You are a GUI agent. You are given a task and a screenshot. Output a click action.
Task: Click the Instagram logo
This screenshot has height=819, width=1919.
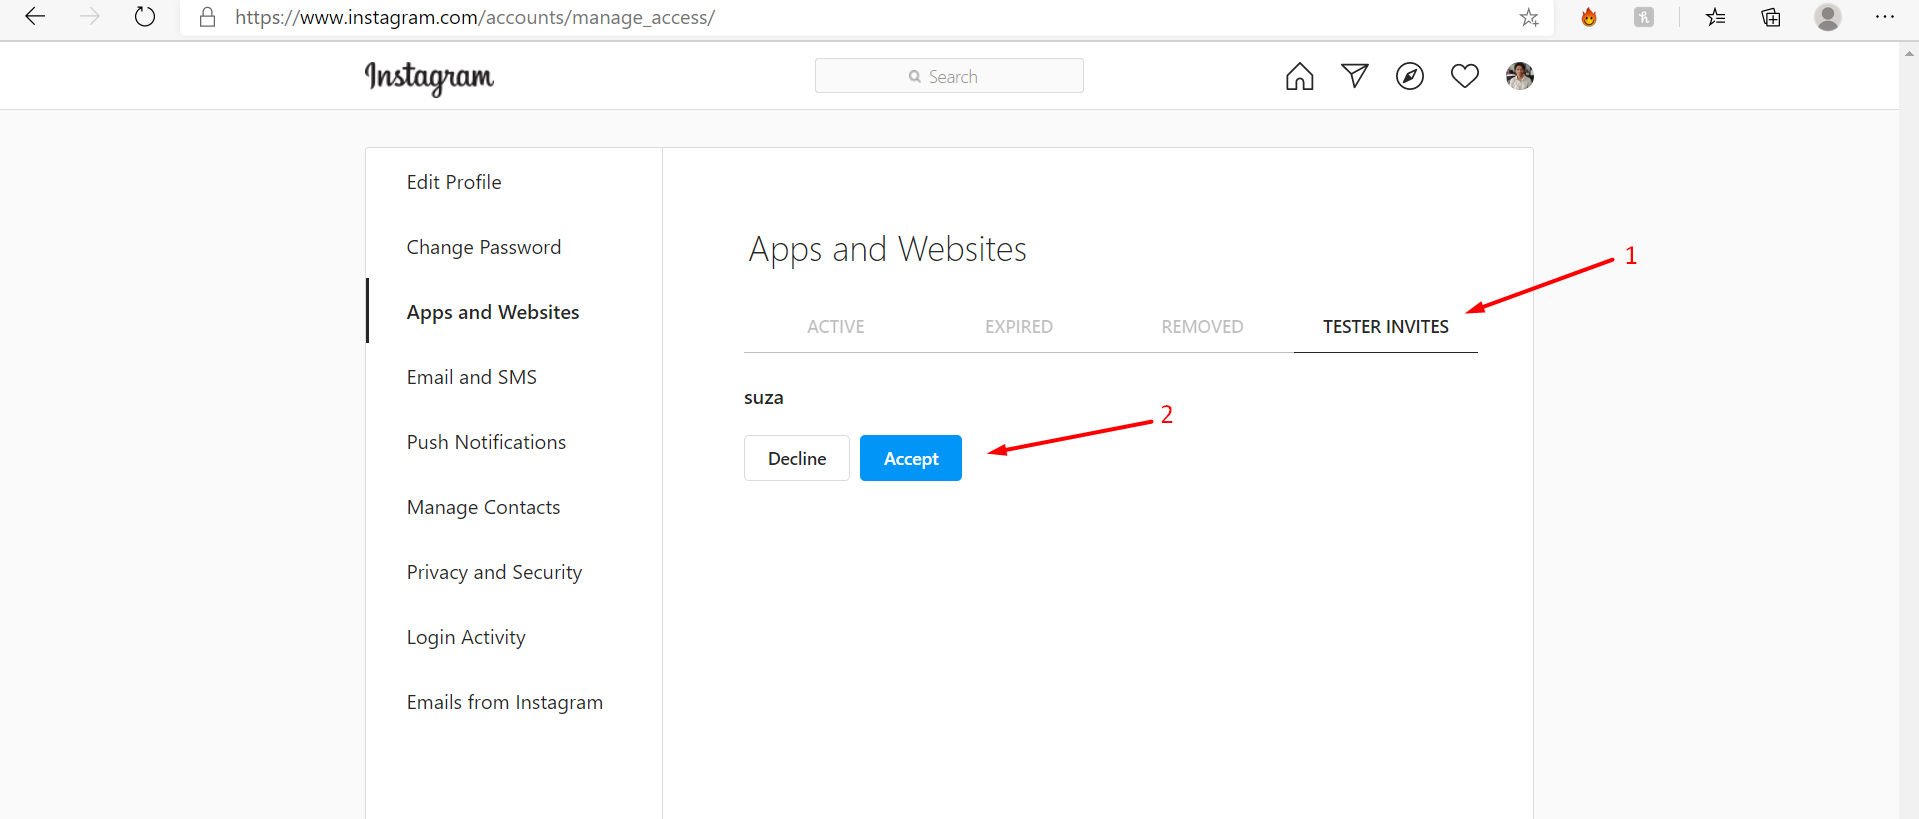pyautogui.click(x=429, y=78)
